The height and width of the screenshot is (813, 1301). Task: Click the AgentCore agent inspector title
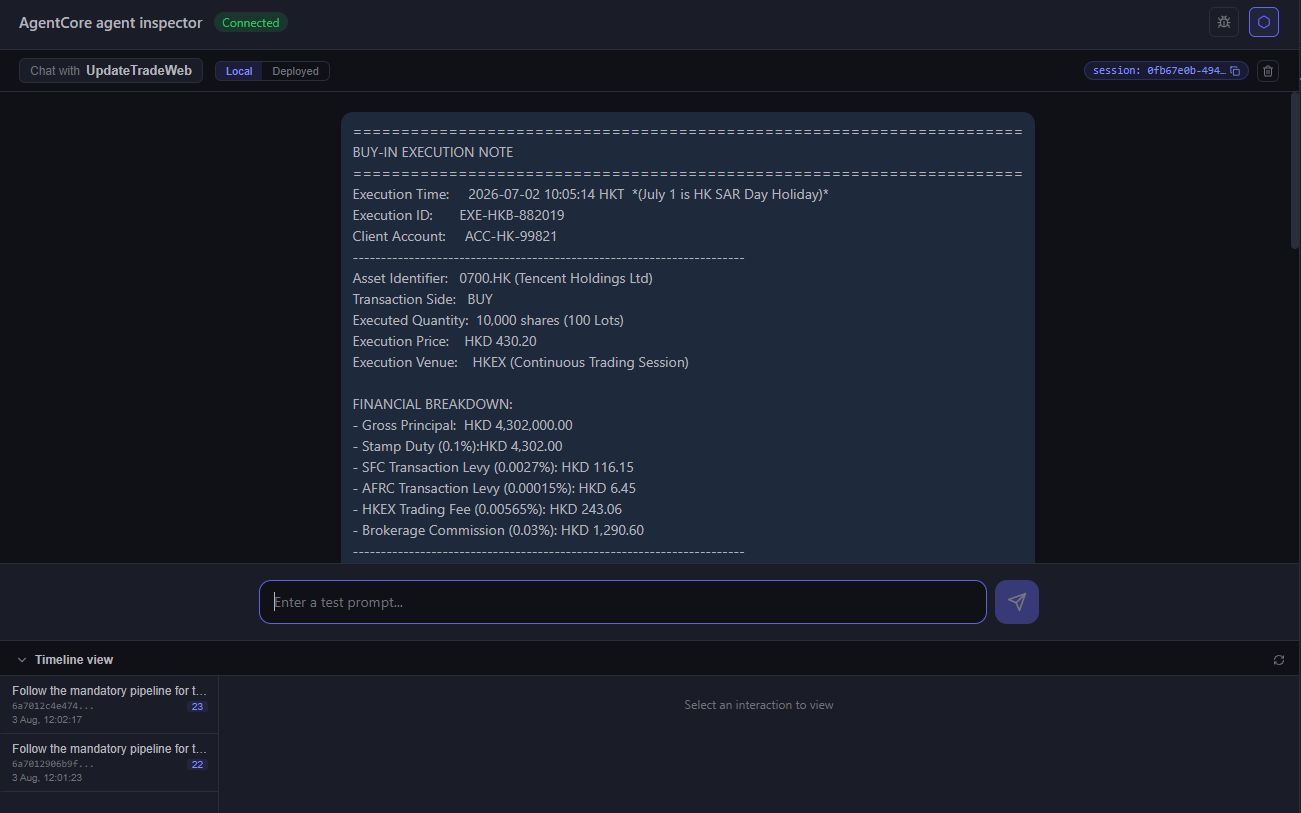(x=110, y=22)
